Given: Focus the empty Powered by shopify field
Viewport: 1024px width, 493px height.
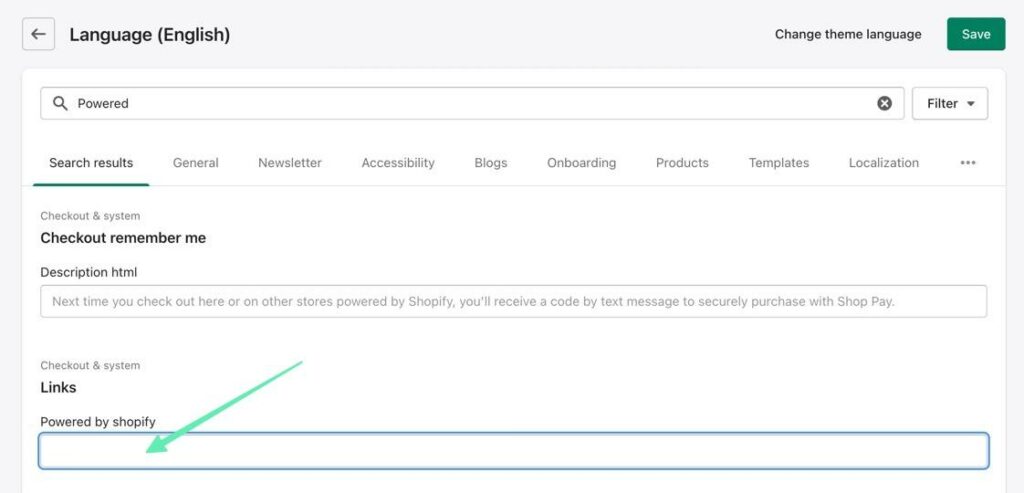Looking at the screenshot, I should 513,451.
